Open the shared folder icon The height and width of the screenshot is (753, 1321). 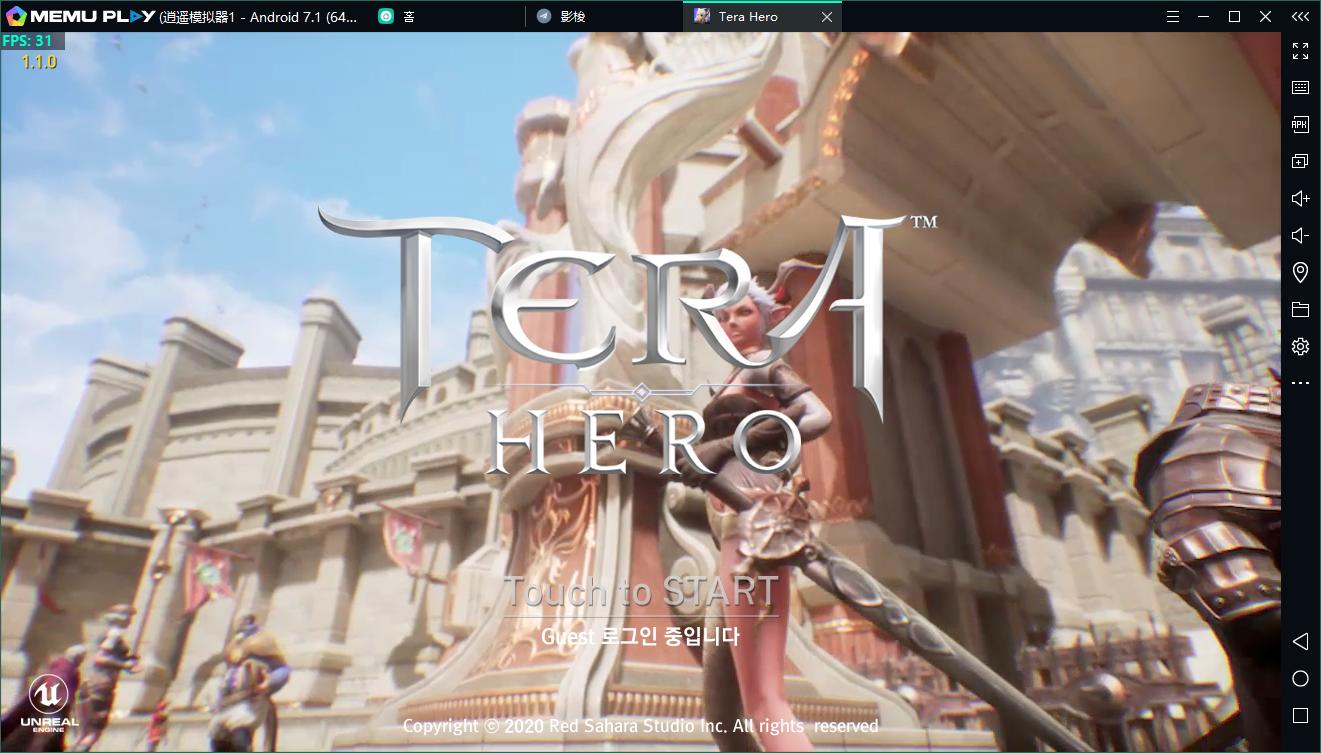(1300, 310)
